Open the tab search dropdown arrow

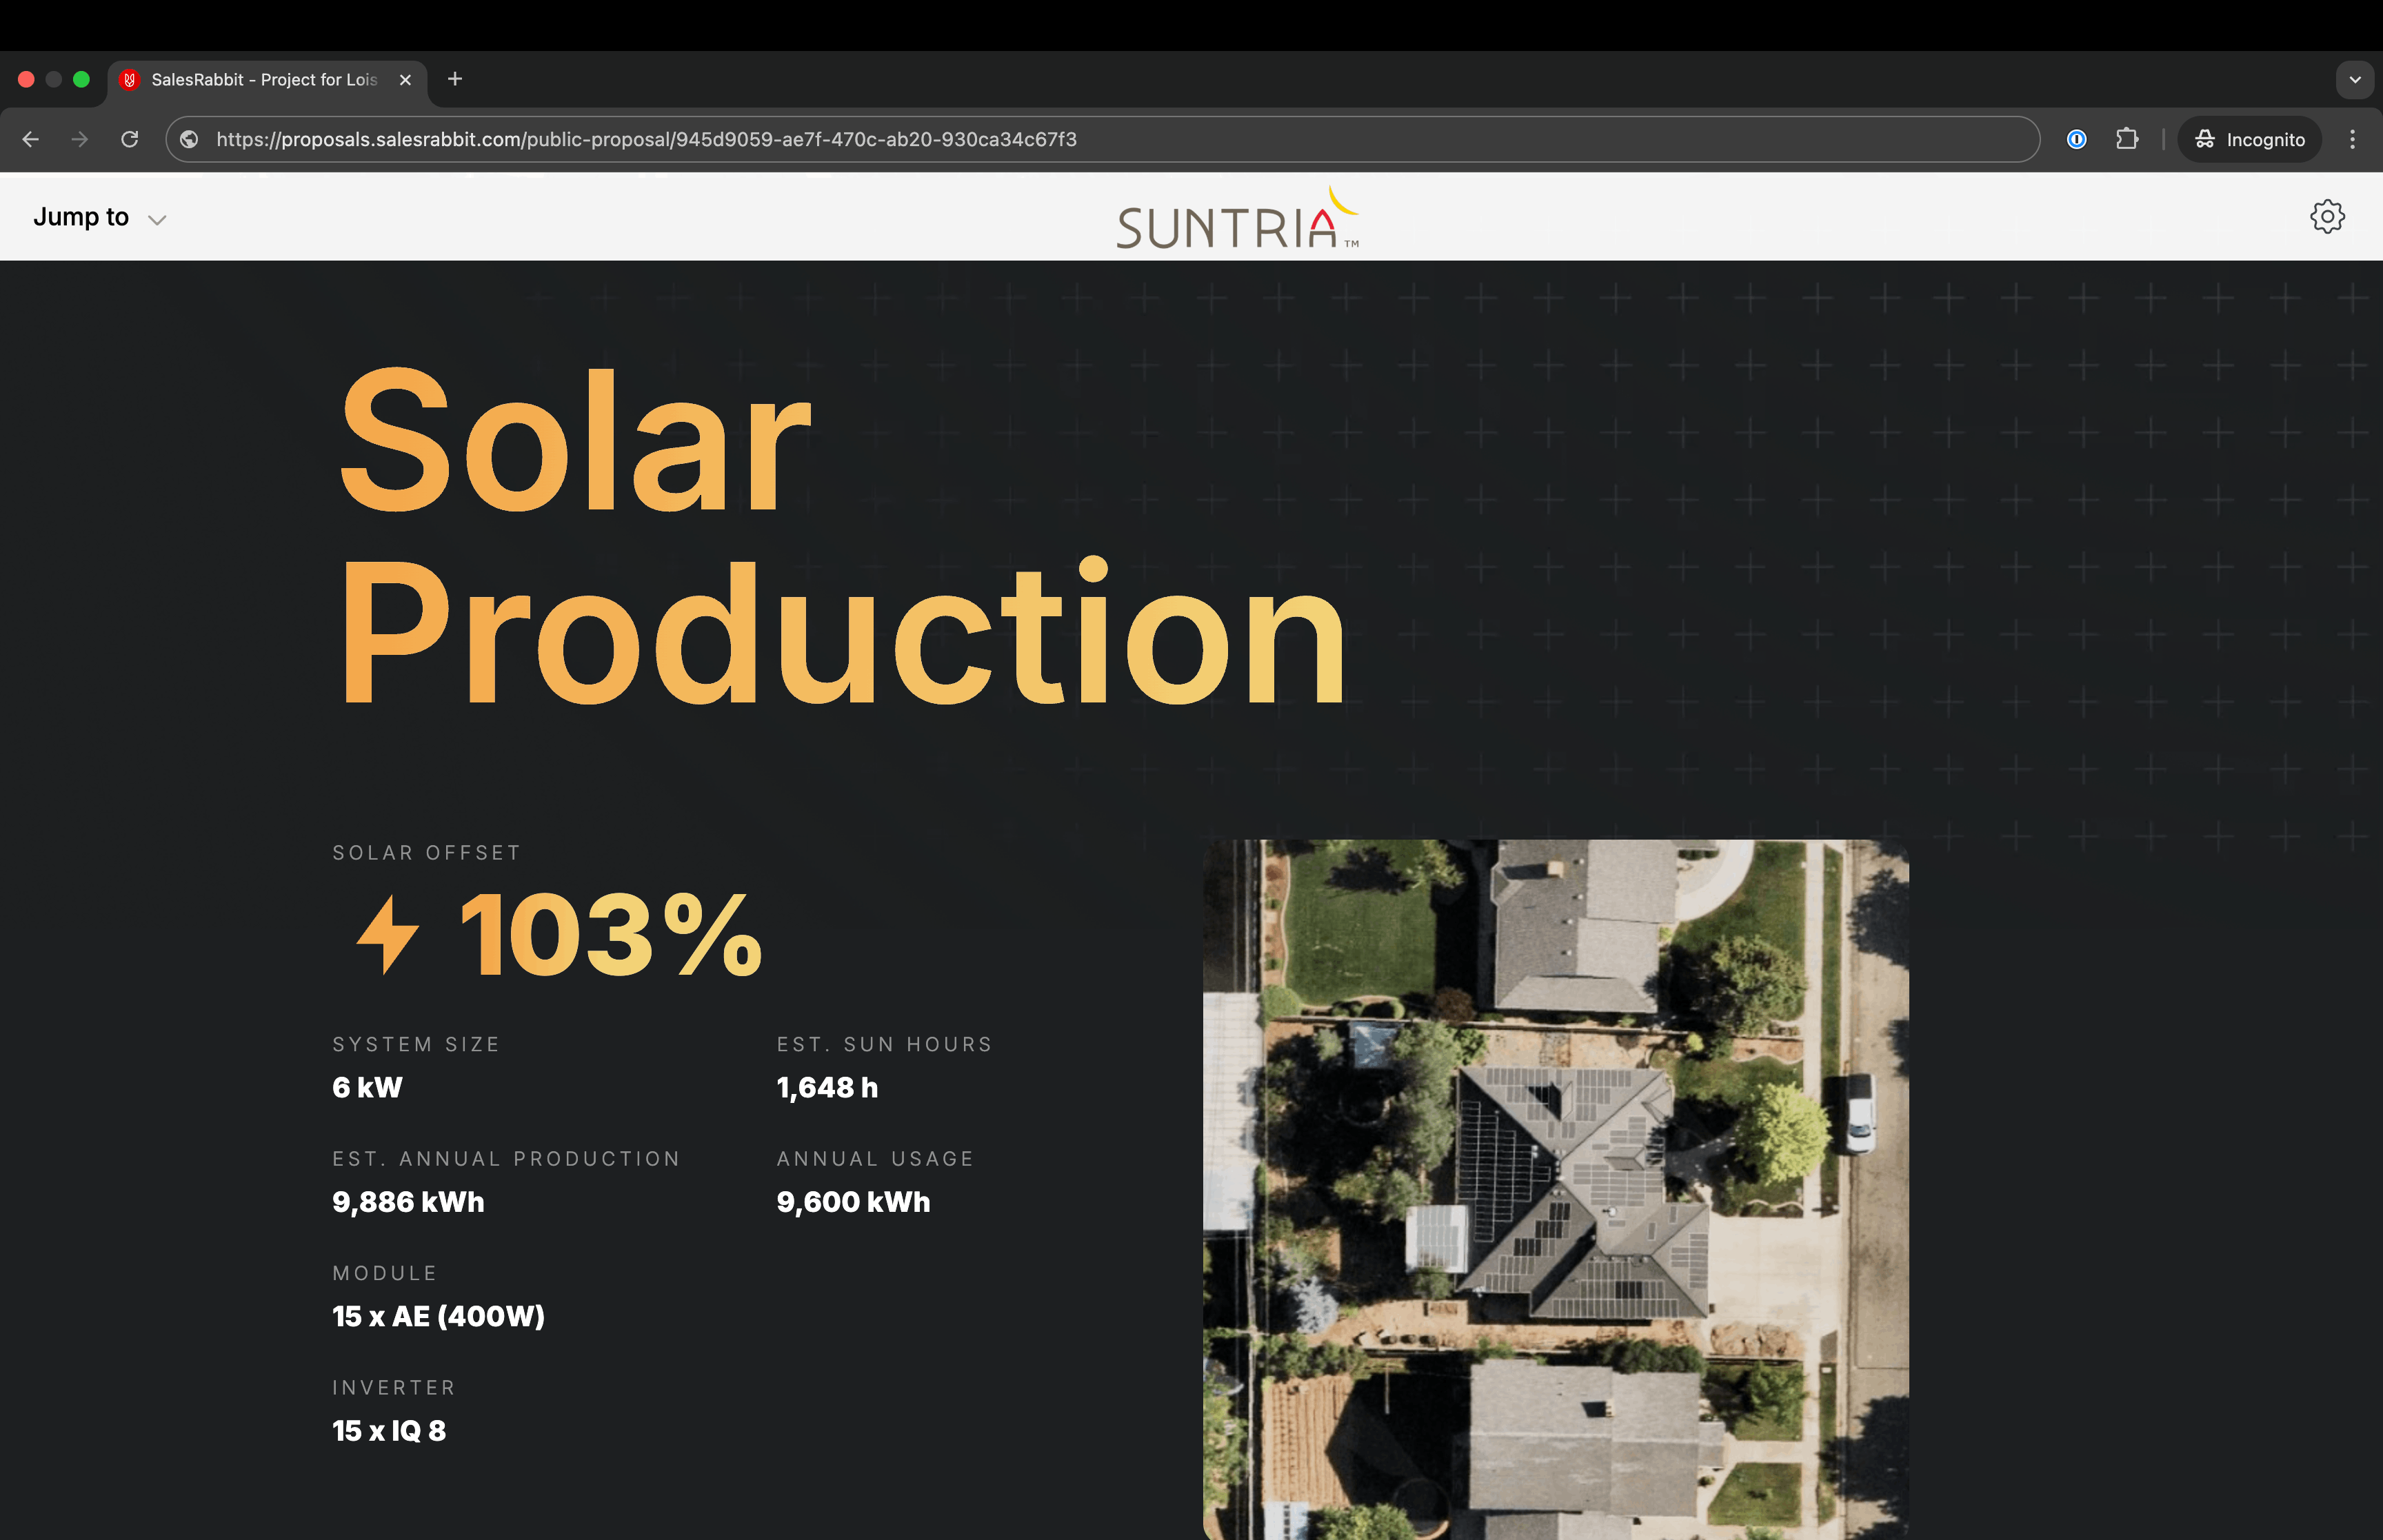2354,79
